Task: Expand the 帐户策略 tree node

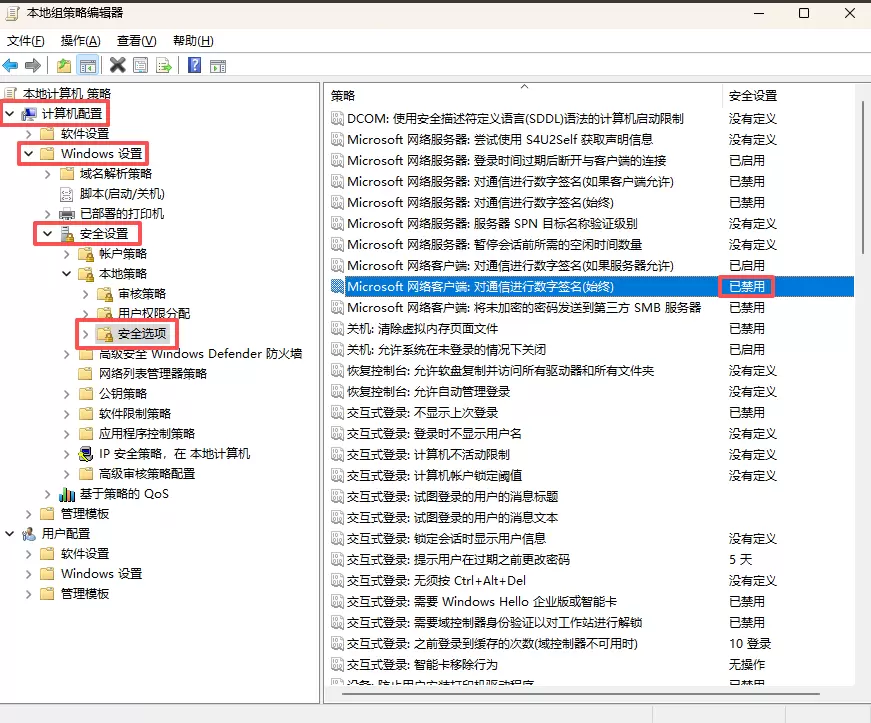Action: [67, 254]
